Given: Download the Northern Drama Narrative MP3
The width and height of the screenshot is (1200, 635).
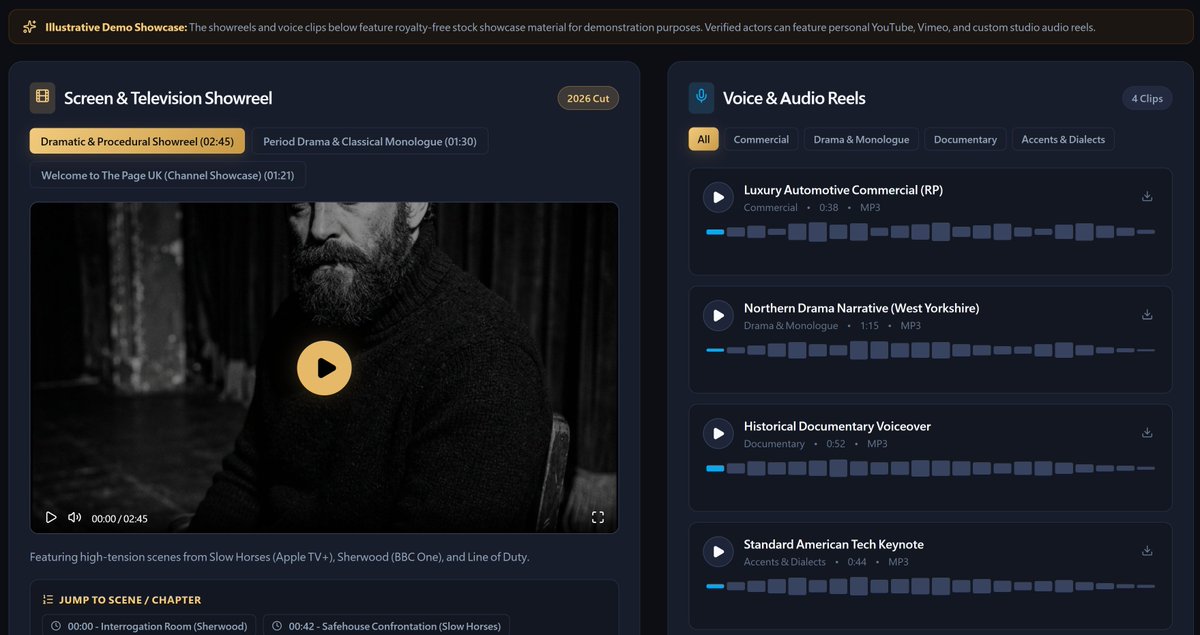Looking at the screenshot, I should point(1147,314).
